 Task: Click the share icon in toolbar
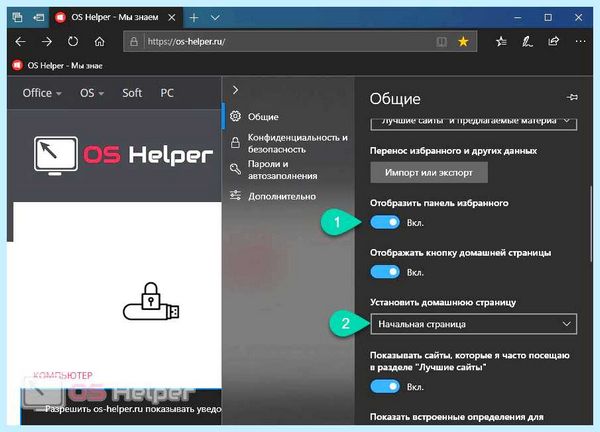click(553, 41)
